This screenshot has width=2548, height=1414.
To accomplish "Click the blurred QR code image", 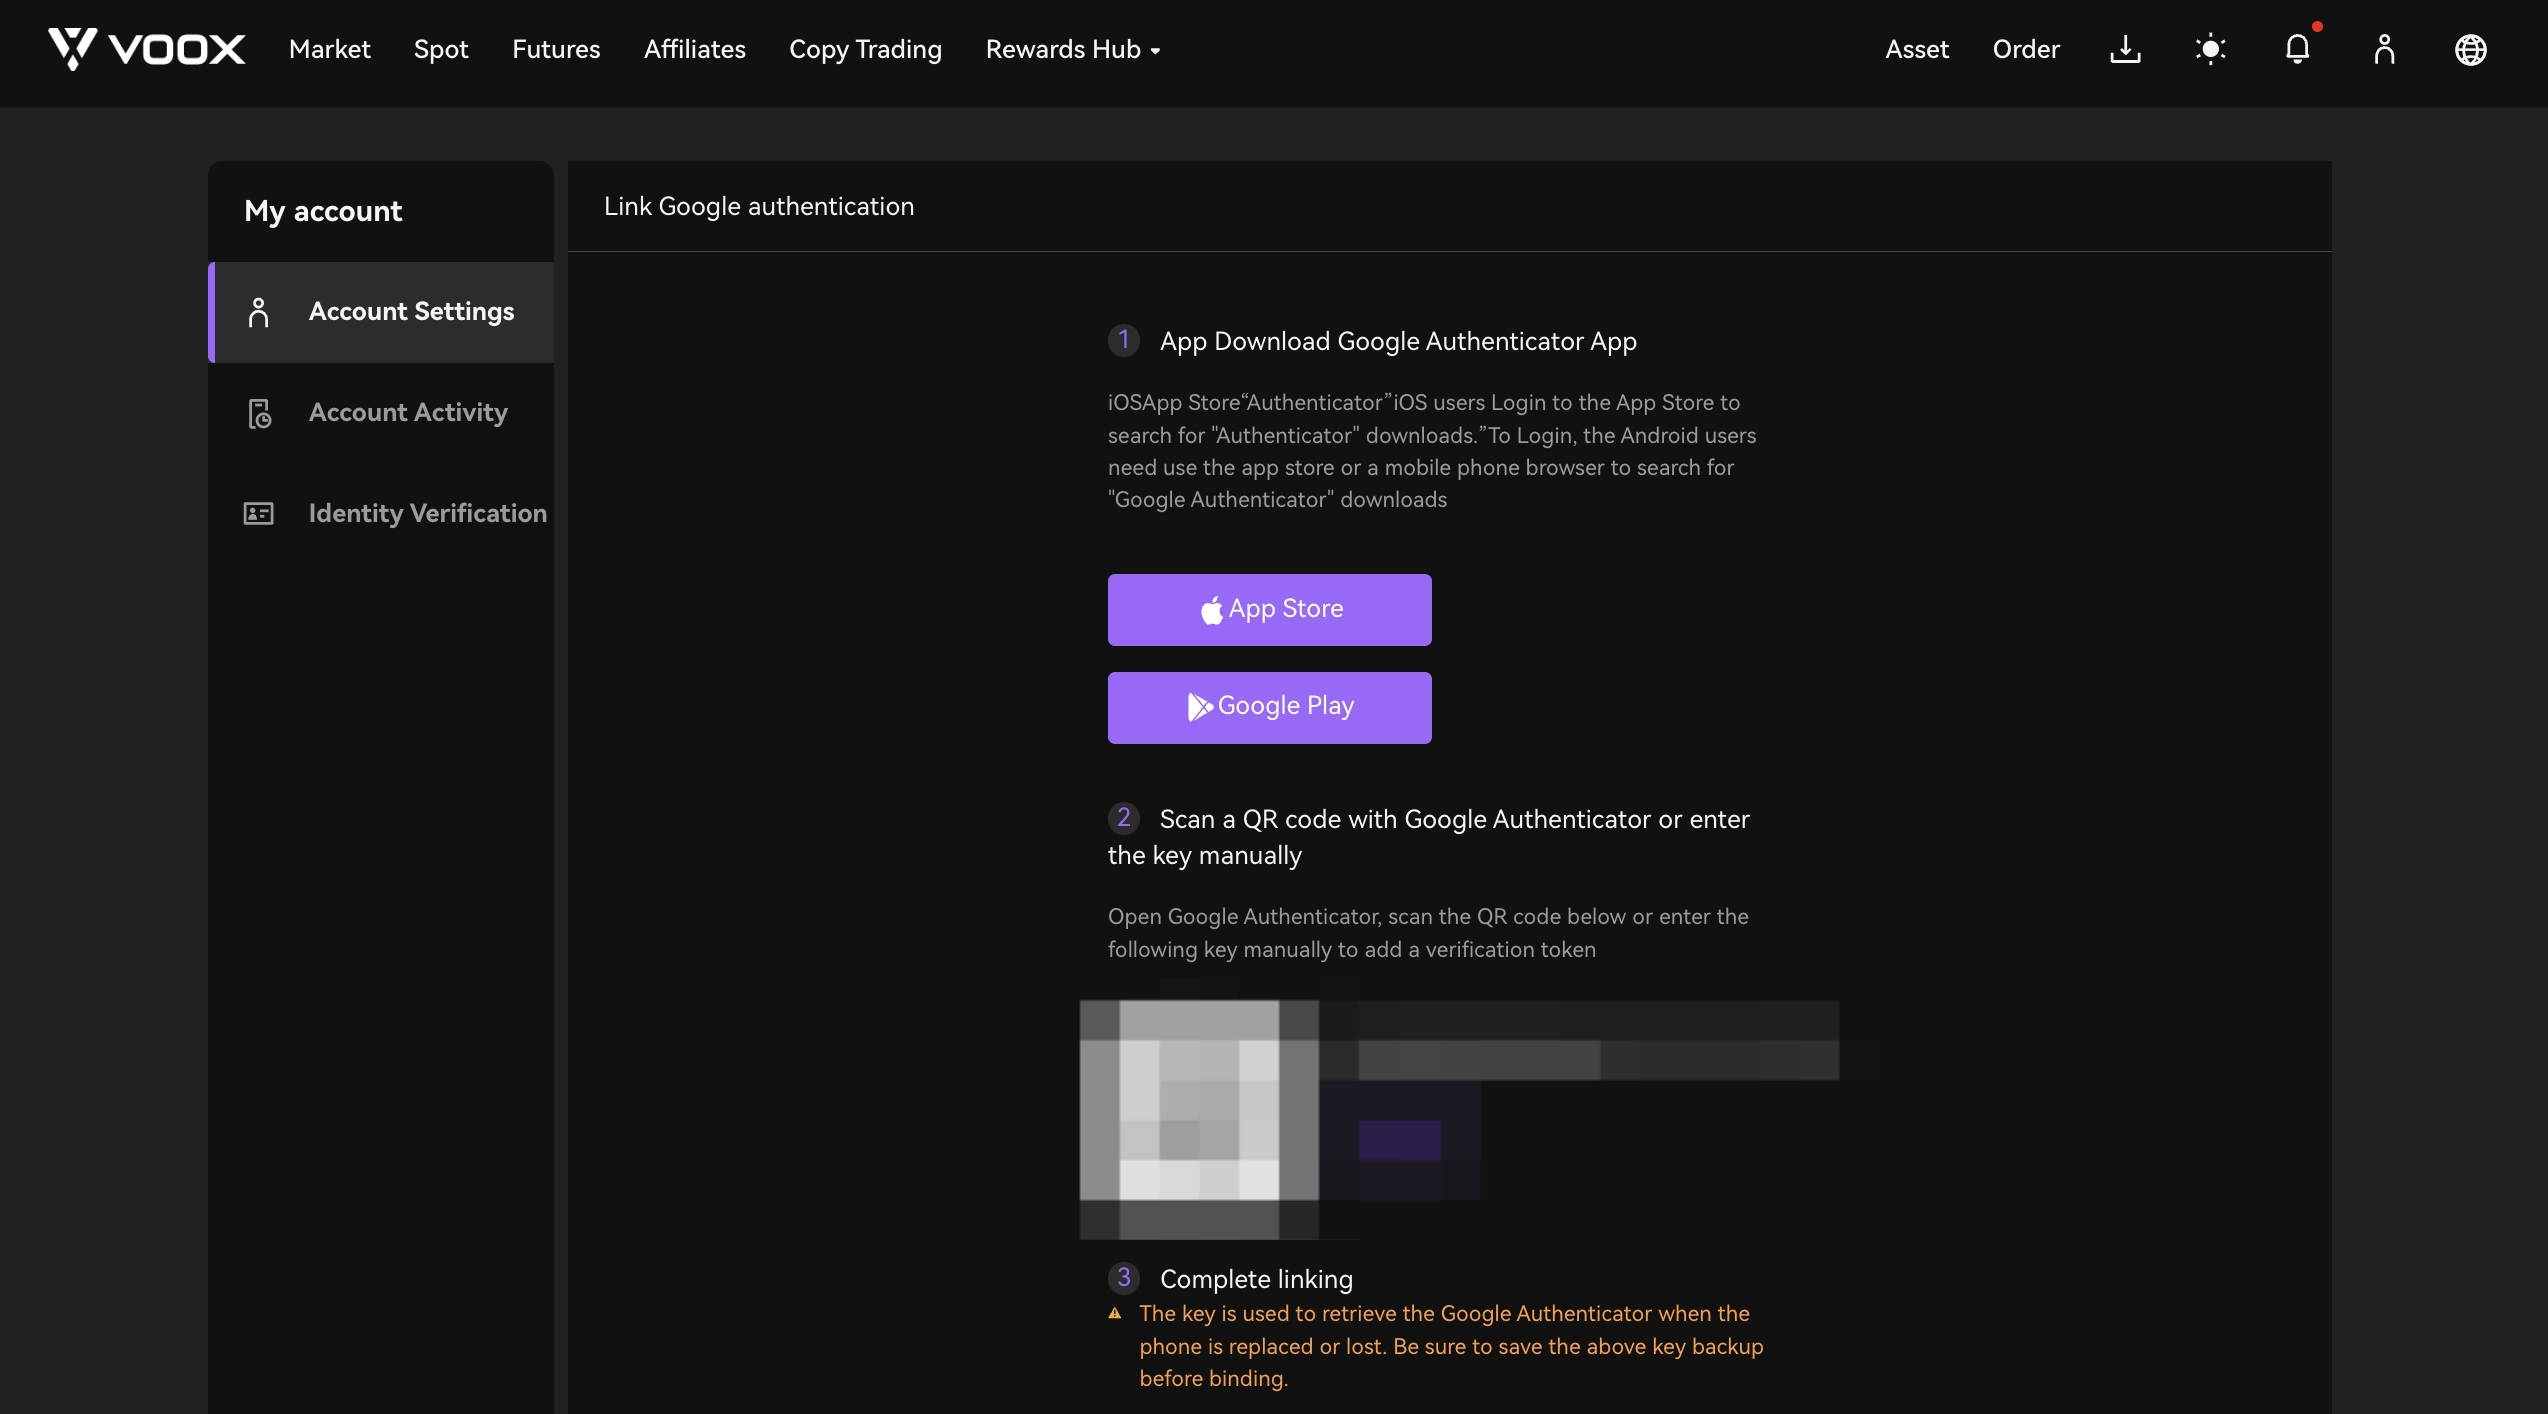I will click(x=1198, y=1118).
